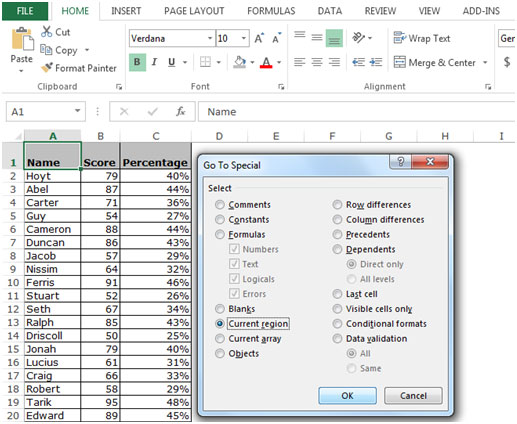Image resolution: width=517 pixels, height=424 pixels.
Task: Click the currency dollar format icon
Action: pos(507,62)
